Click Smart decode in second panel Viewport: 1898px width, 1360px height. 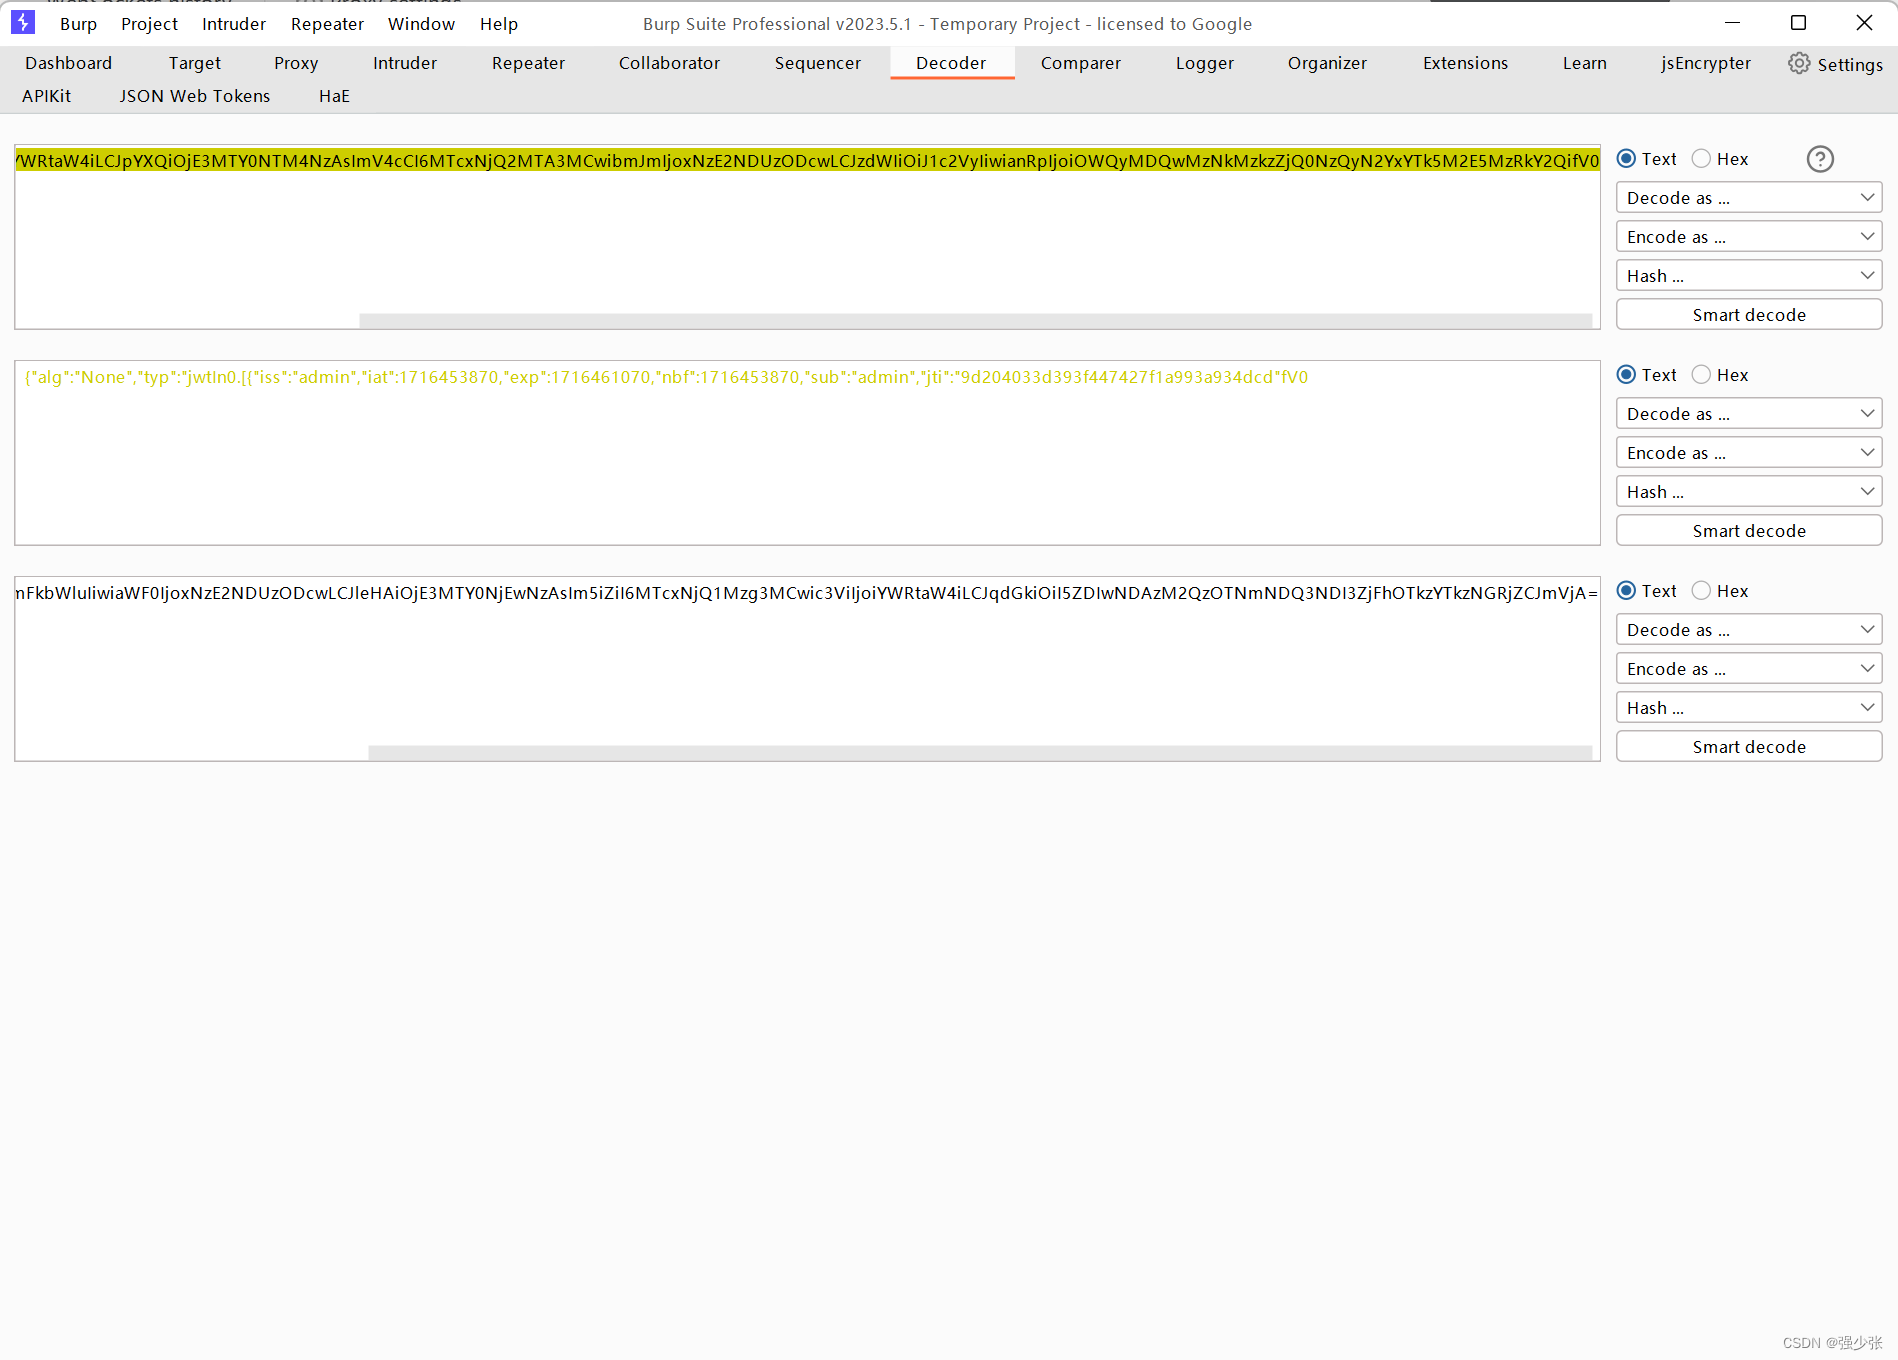[1749, 531]
